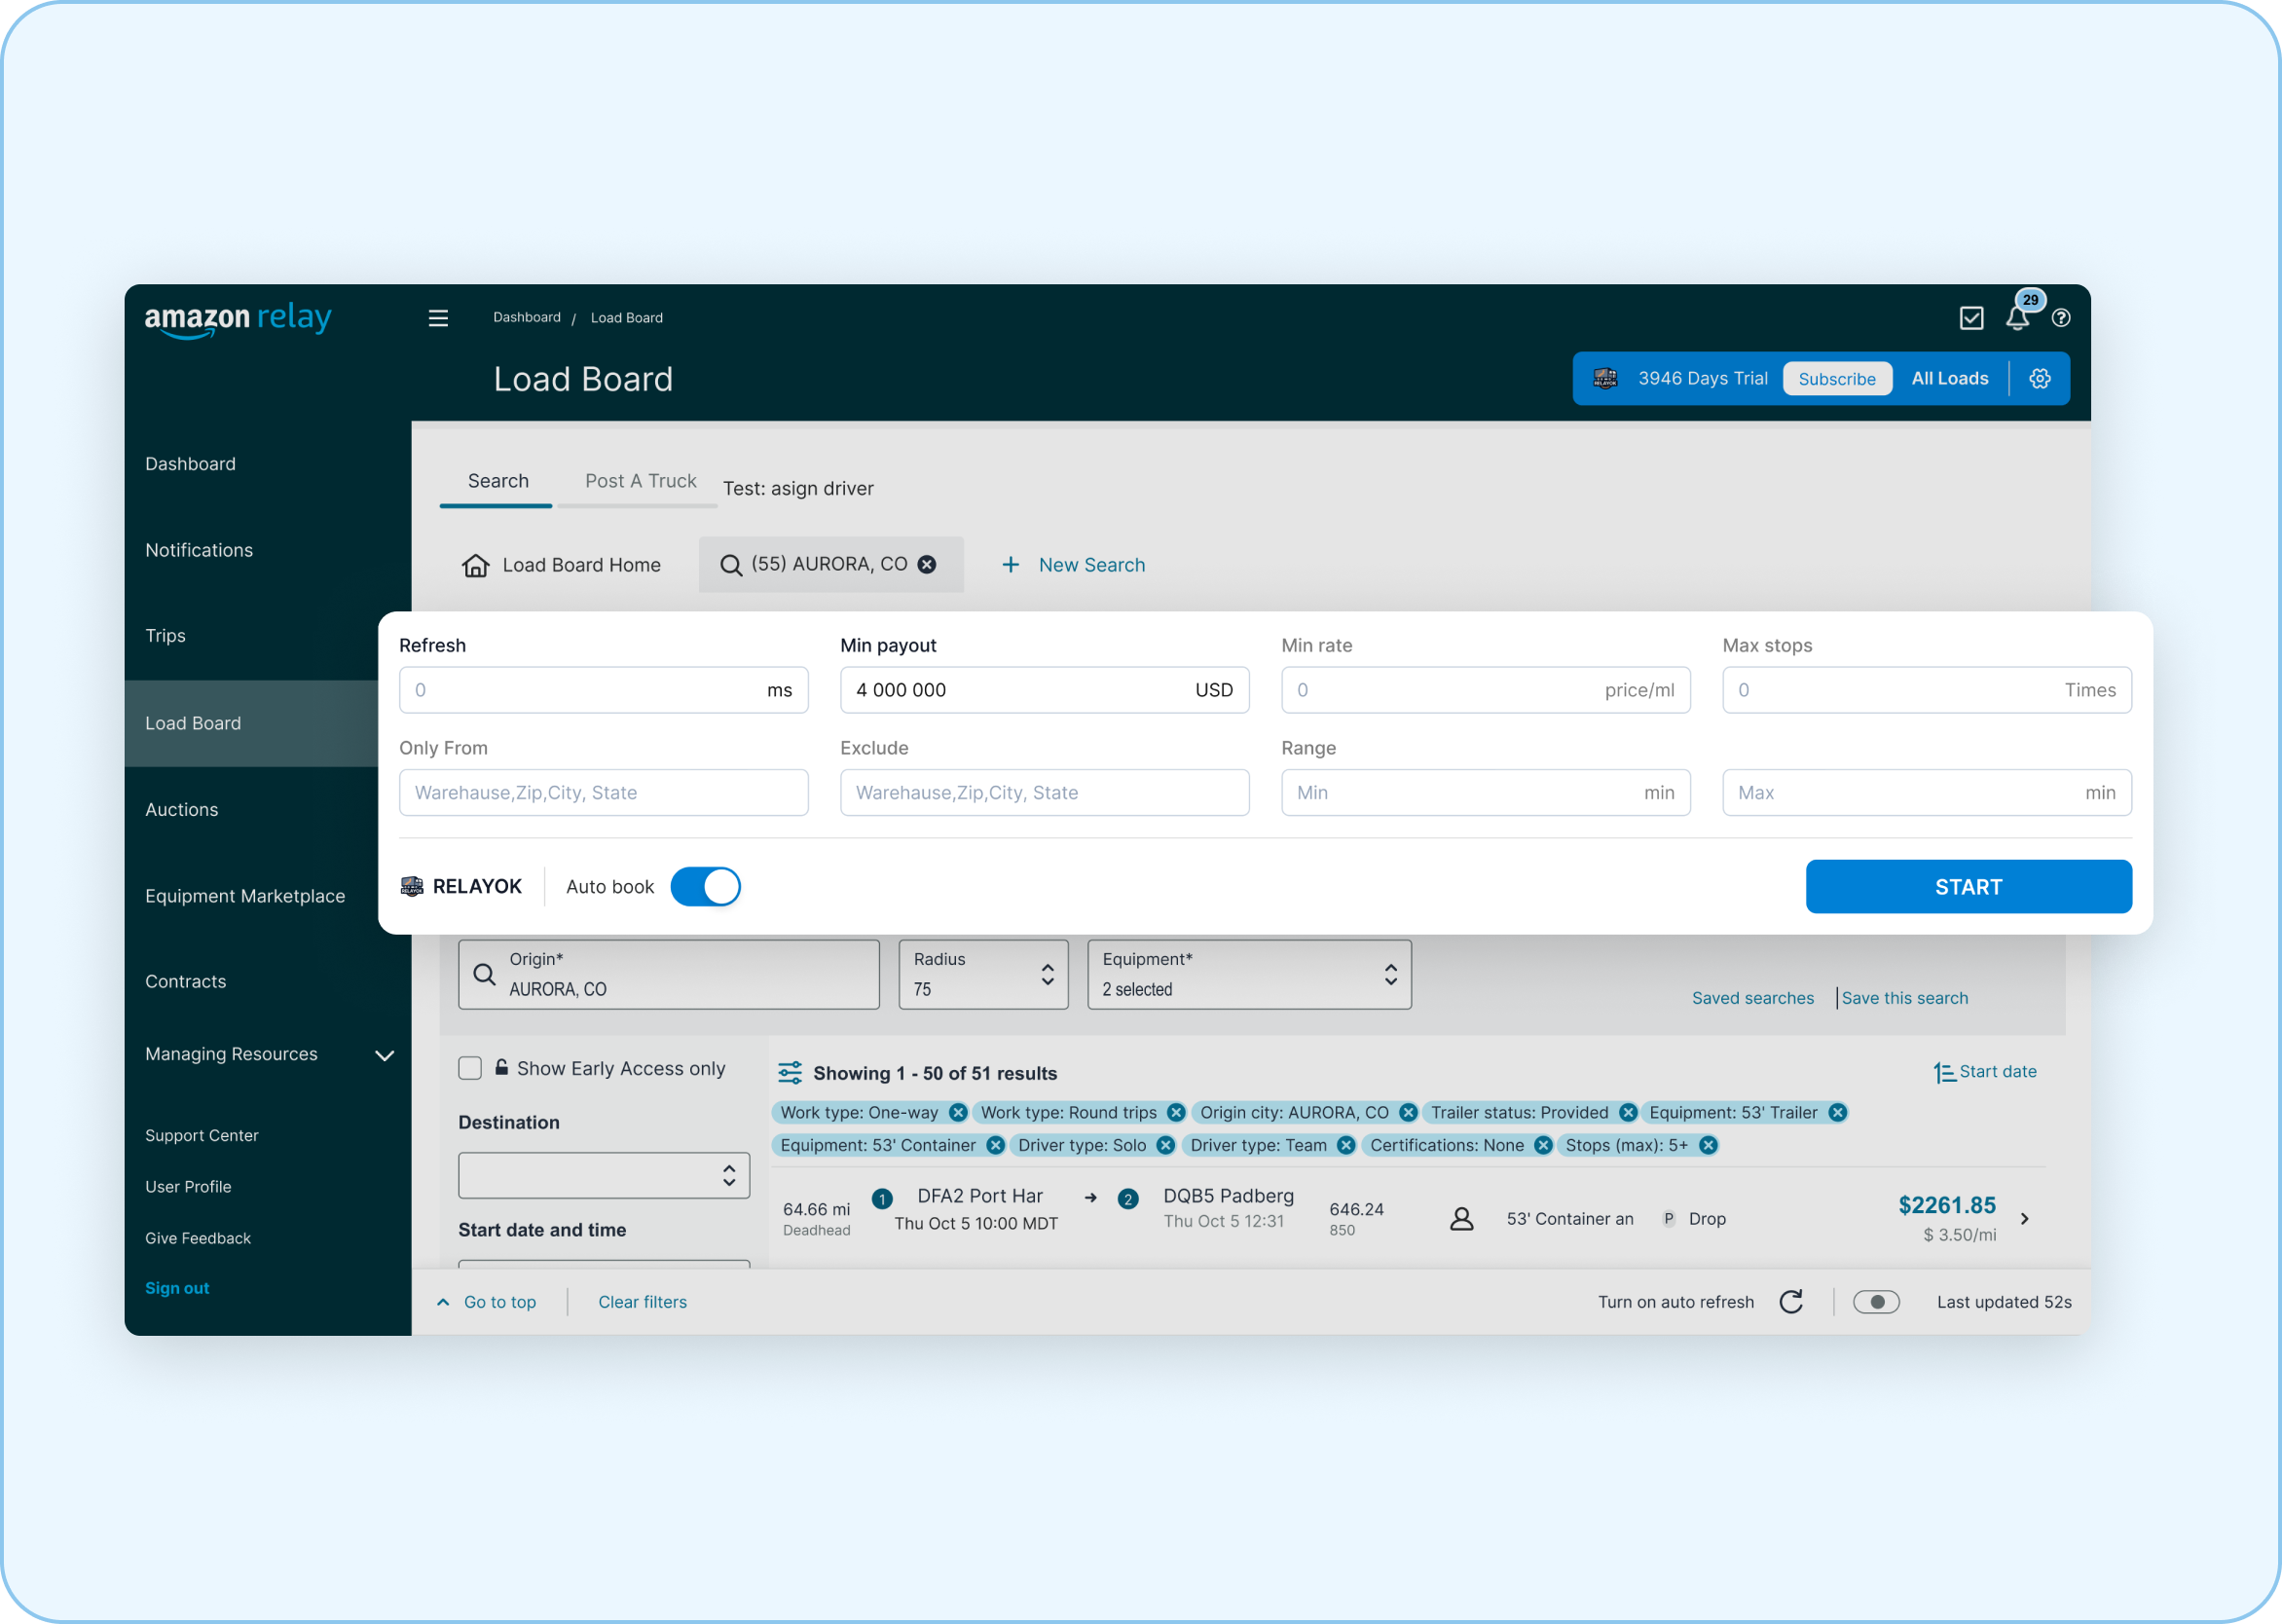
Task: Click the messages envelope icon
Action: [x=1972, y=318]
